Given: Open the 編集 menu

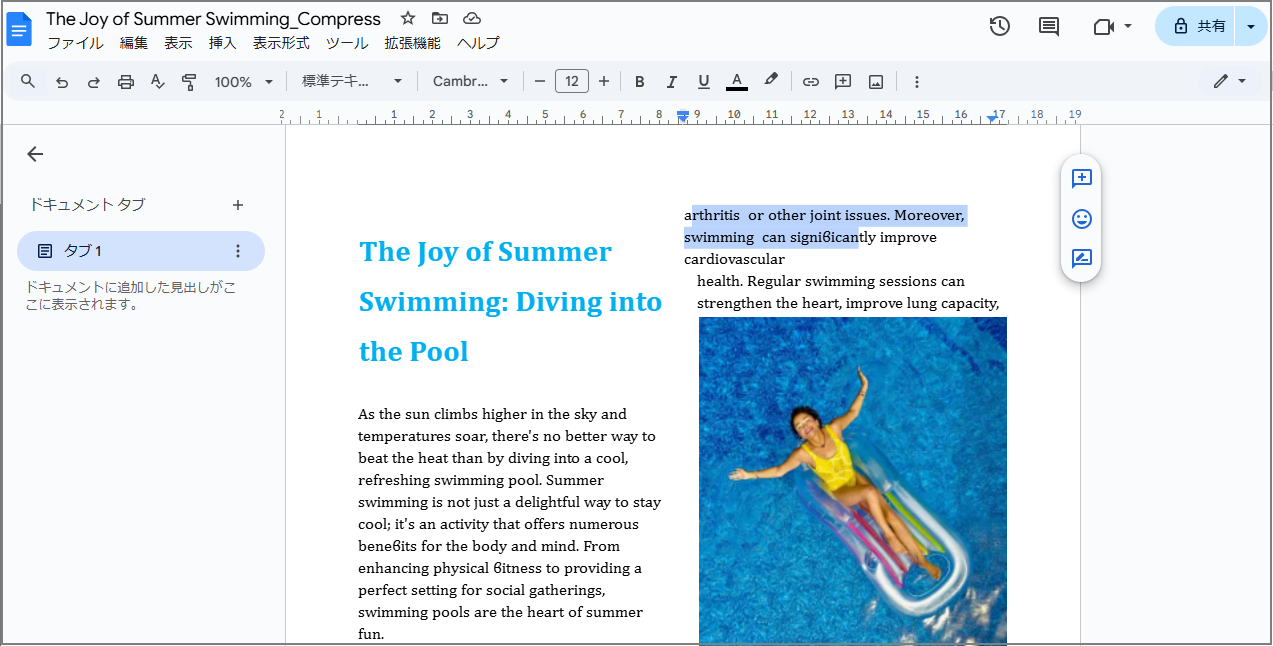Looking at the screenshot, I should (x=134, y=43).
